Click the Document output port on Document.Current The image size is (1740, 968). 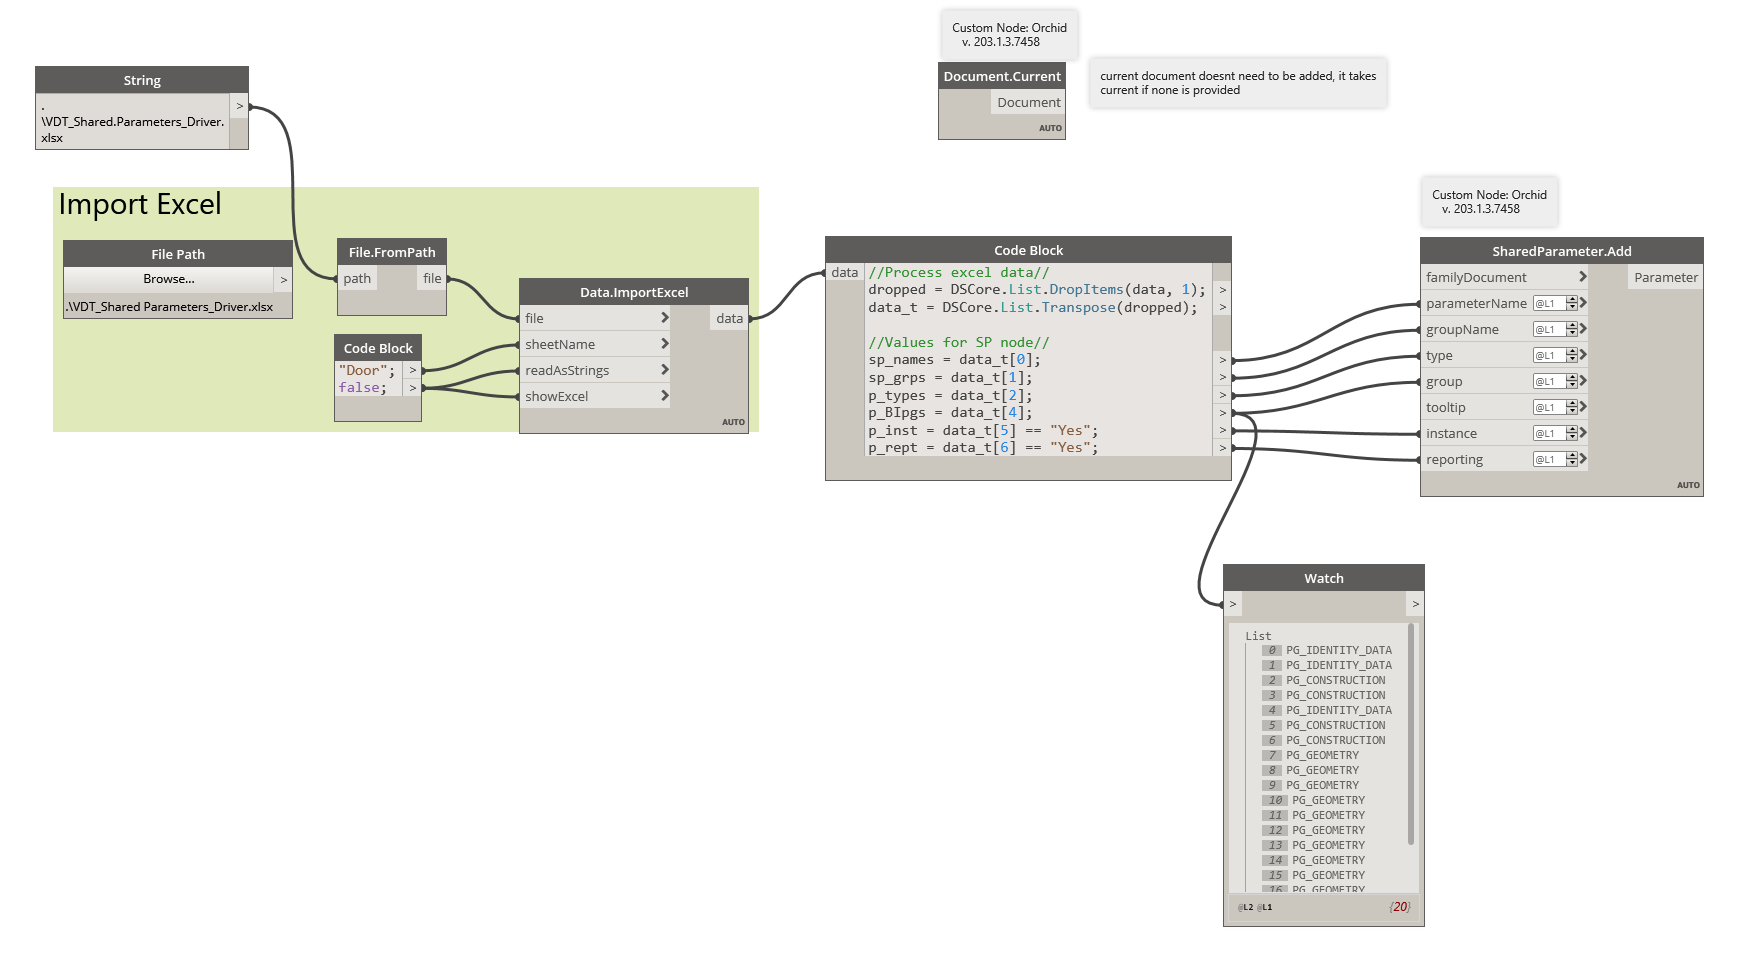click(1028, 102)
